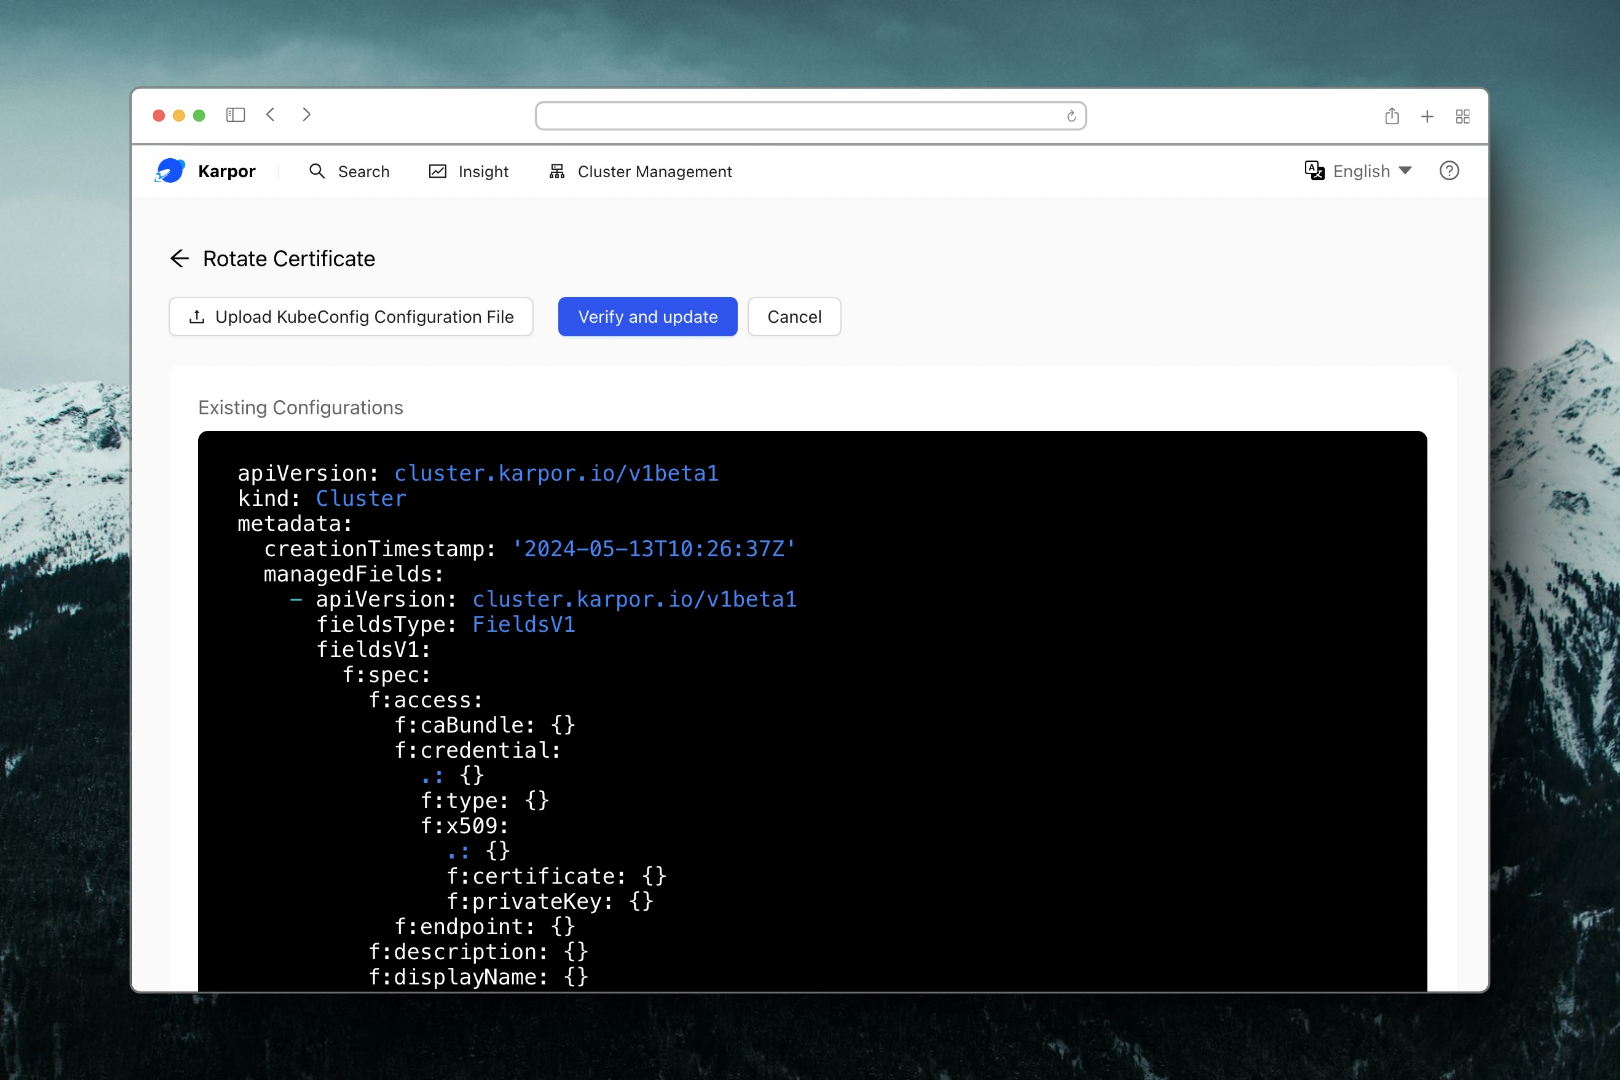Show the tab overview grid icon
The width and height of the screenshot is (1620, 1080).
pos(1462,116)
